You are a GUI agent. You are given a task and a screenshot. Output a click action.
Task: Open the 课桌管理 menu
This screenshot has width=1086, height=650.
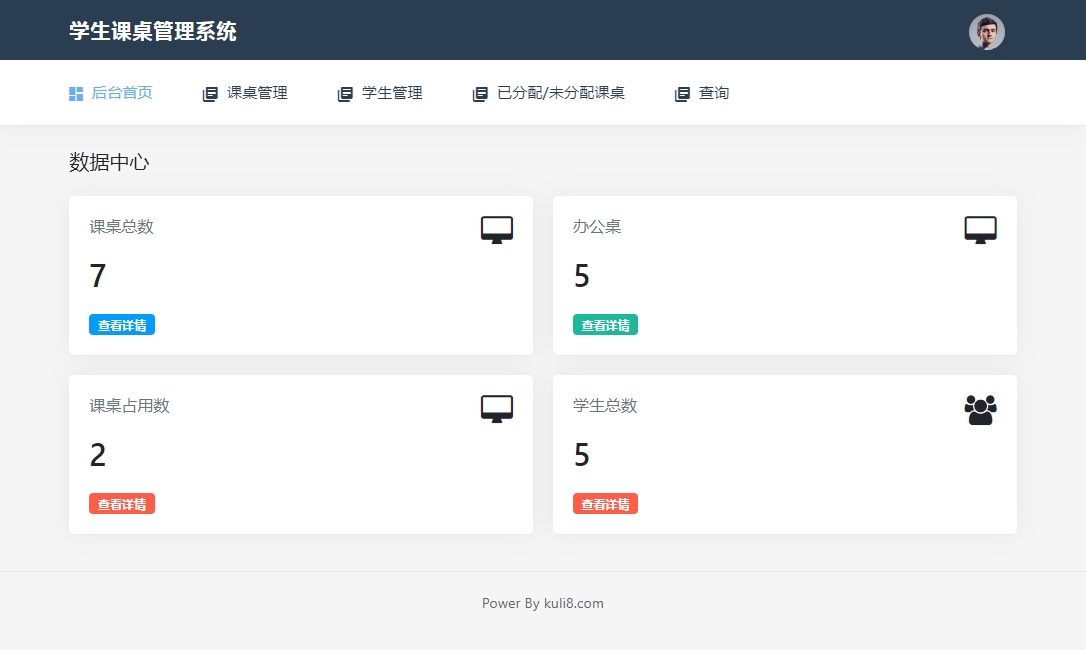click(x=257, y=93)
